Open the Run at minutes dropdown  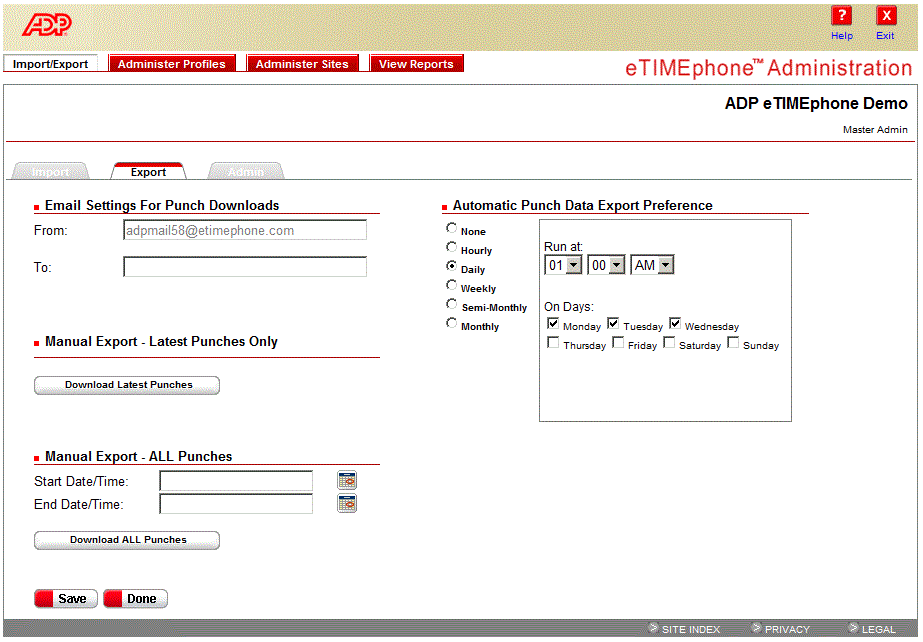point(606,265)
